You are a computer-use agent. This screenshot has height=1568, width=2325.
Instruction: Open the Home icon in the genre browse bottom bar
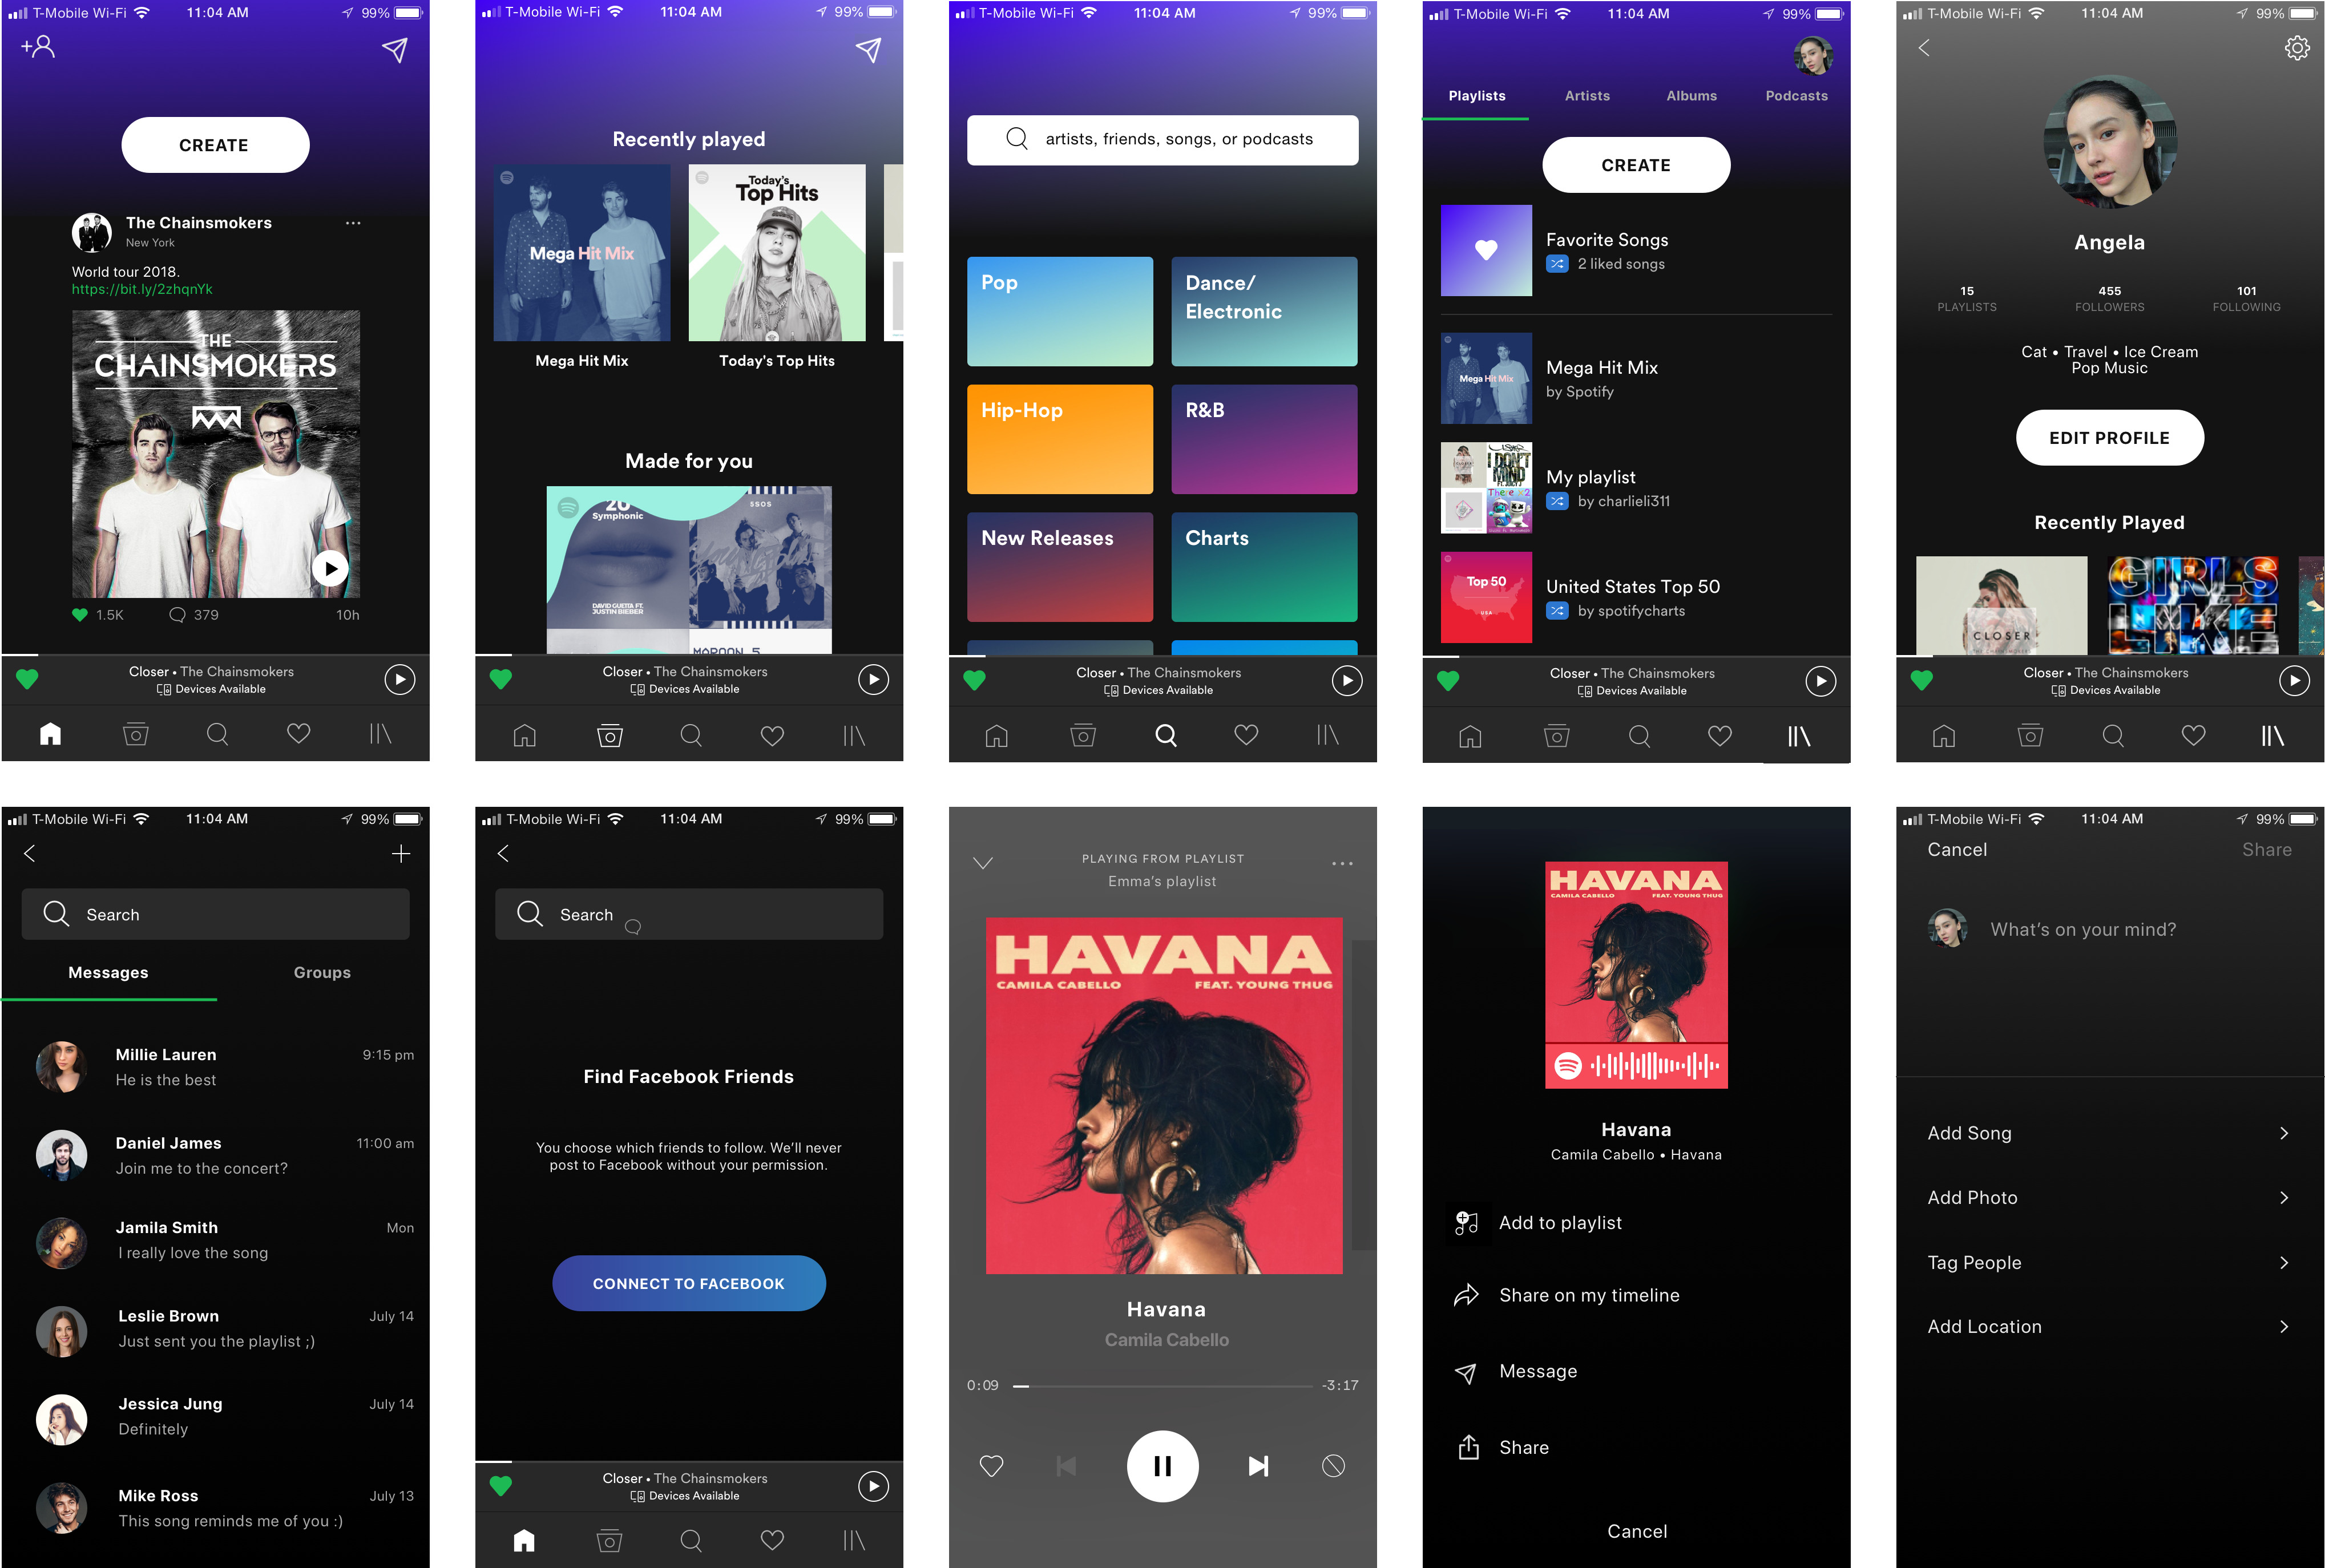[x=996, y=736]
